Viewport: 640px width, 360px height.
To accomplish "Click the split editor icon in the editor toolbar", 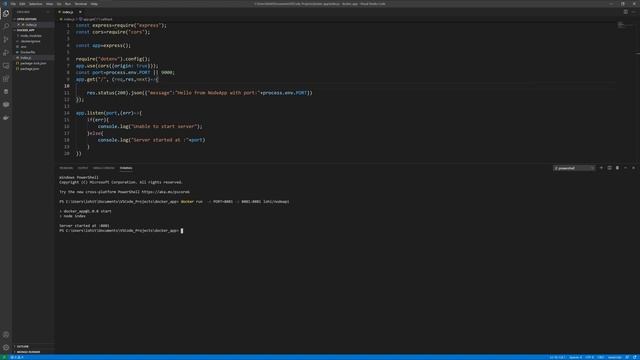I will click(x=626, y=12).
